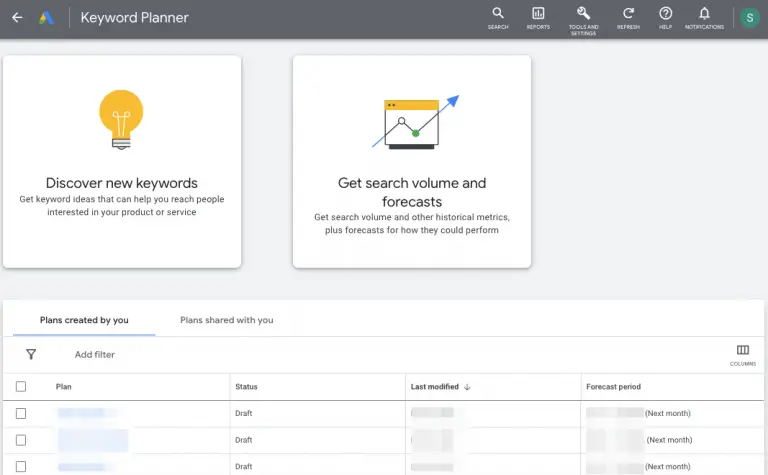Sort by Last modified column header
The height and width of the screenshot is (475, 768).
434,386
